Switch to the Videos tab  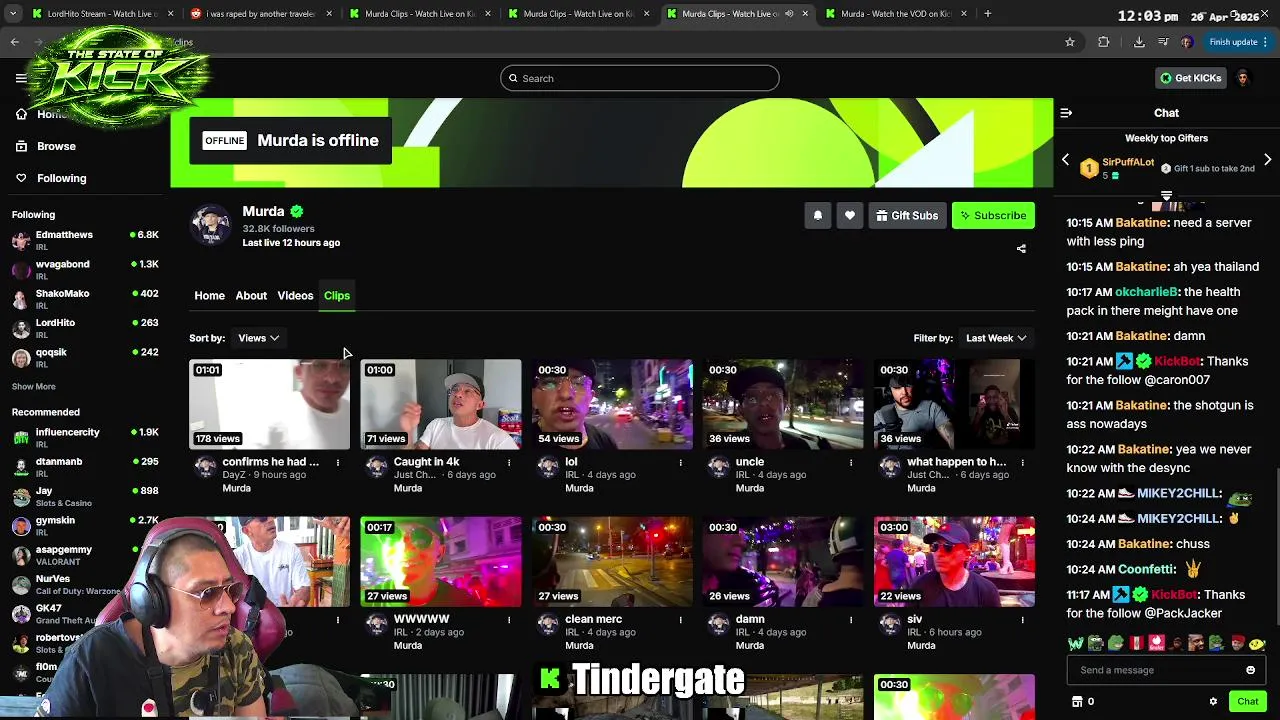295,296
